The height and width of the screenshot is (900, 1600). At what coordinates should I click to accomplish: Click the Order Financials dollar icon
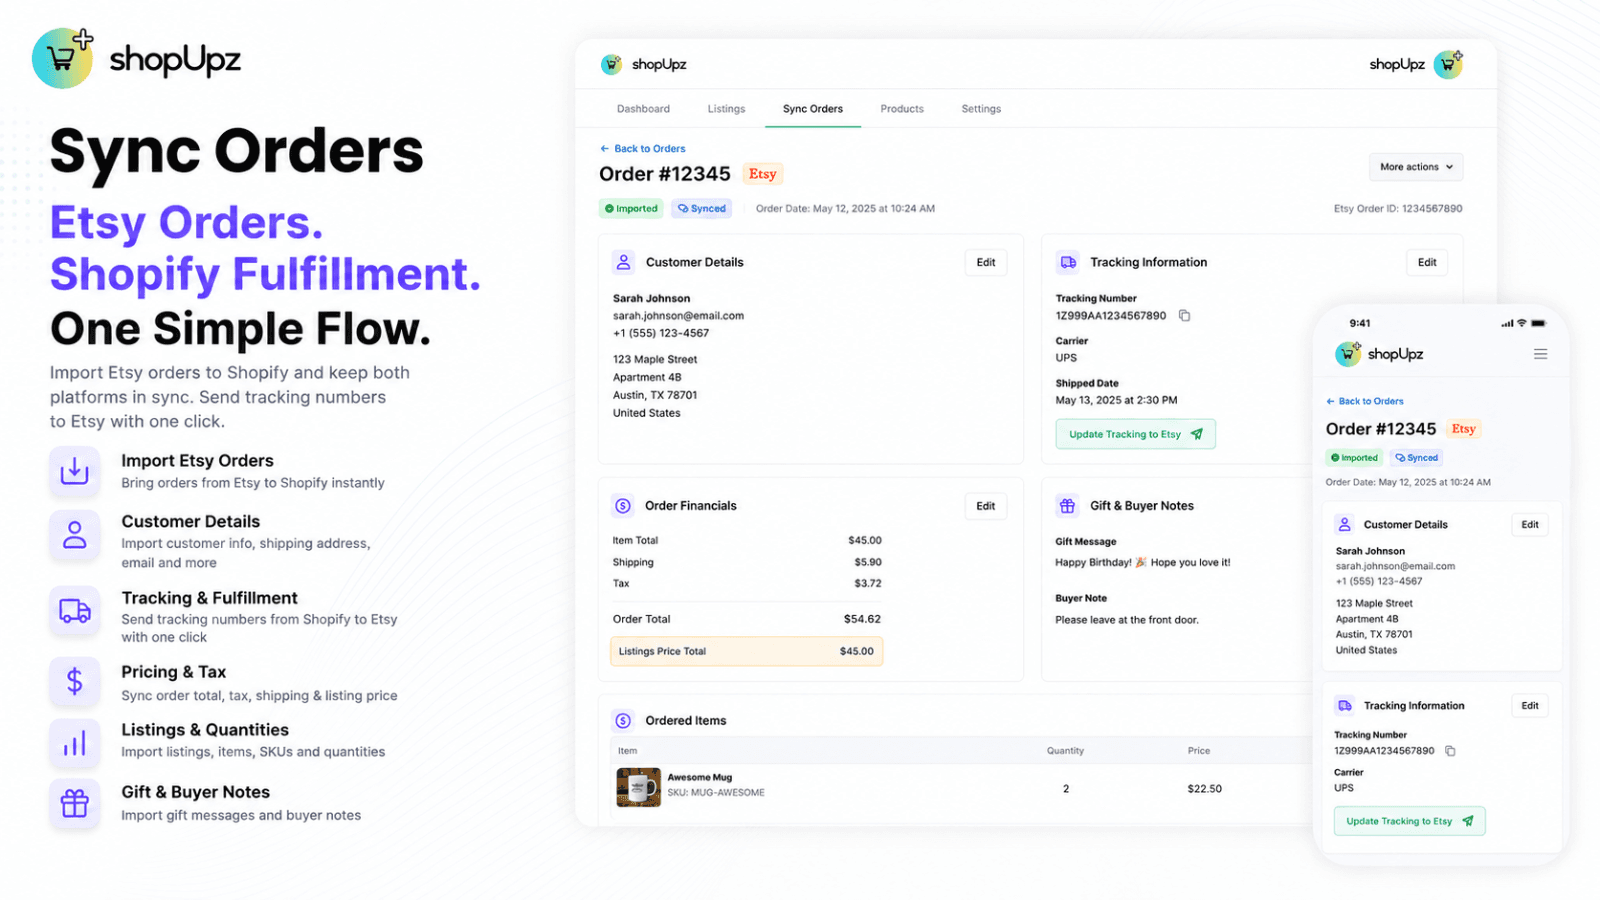click(623, 506)
